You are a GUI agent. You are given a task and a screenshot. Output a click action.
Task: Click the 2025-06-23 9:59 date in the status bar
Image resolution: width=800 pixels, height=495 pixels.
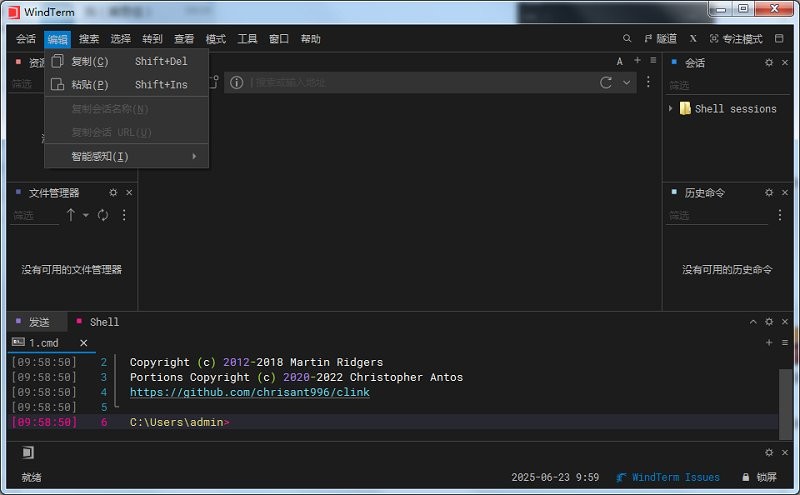pyautogui.click(x=555, y=477)
